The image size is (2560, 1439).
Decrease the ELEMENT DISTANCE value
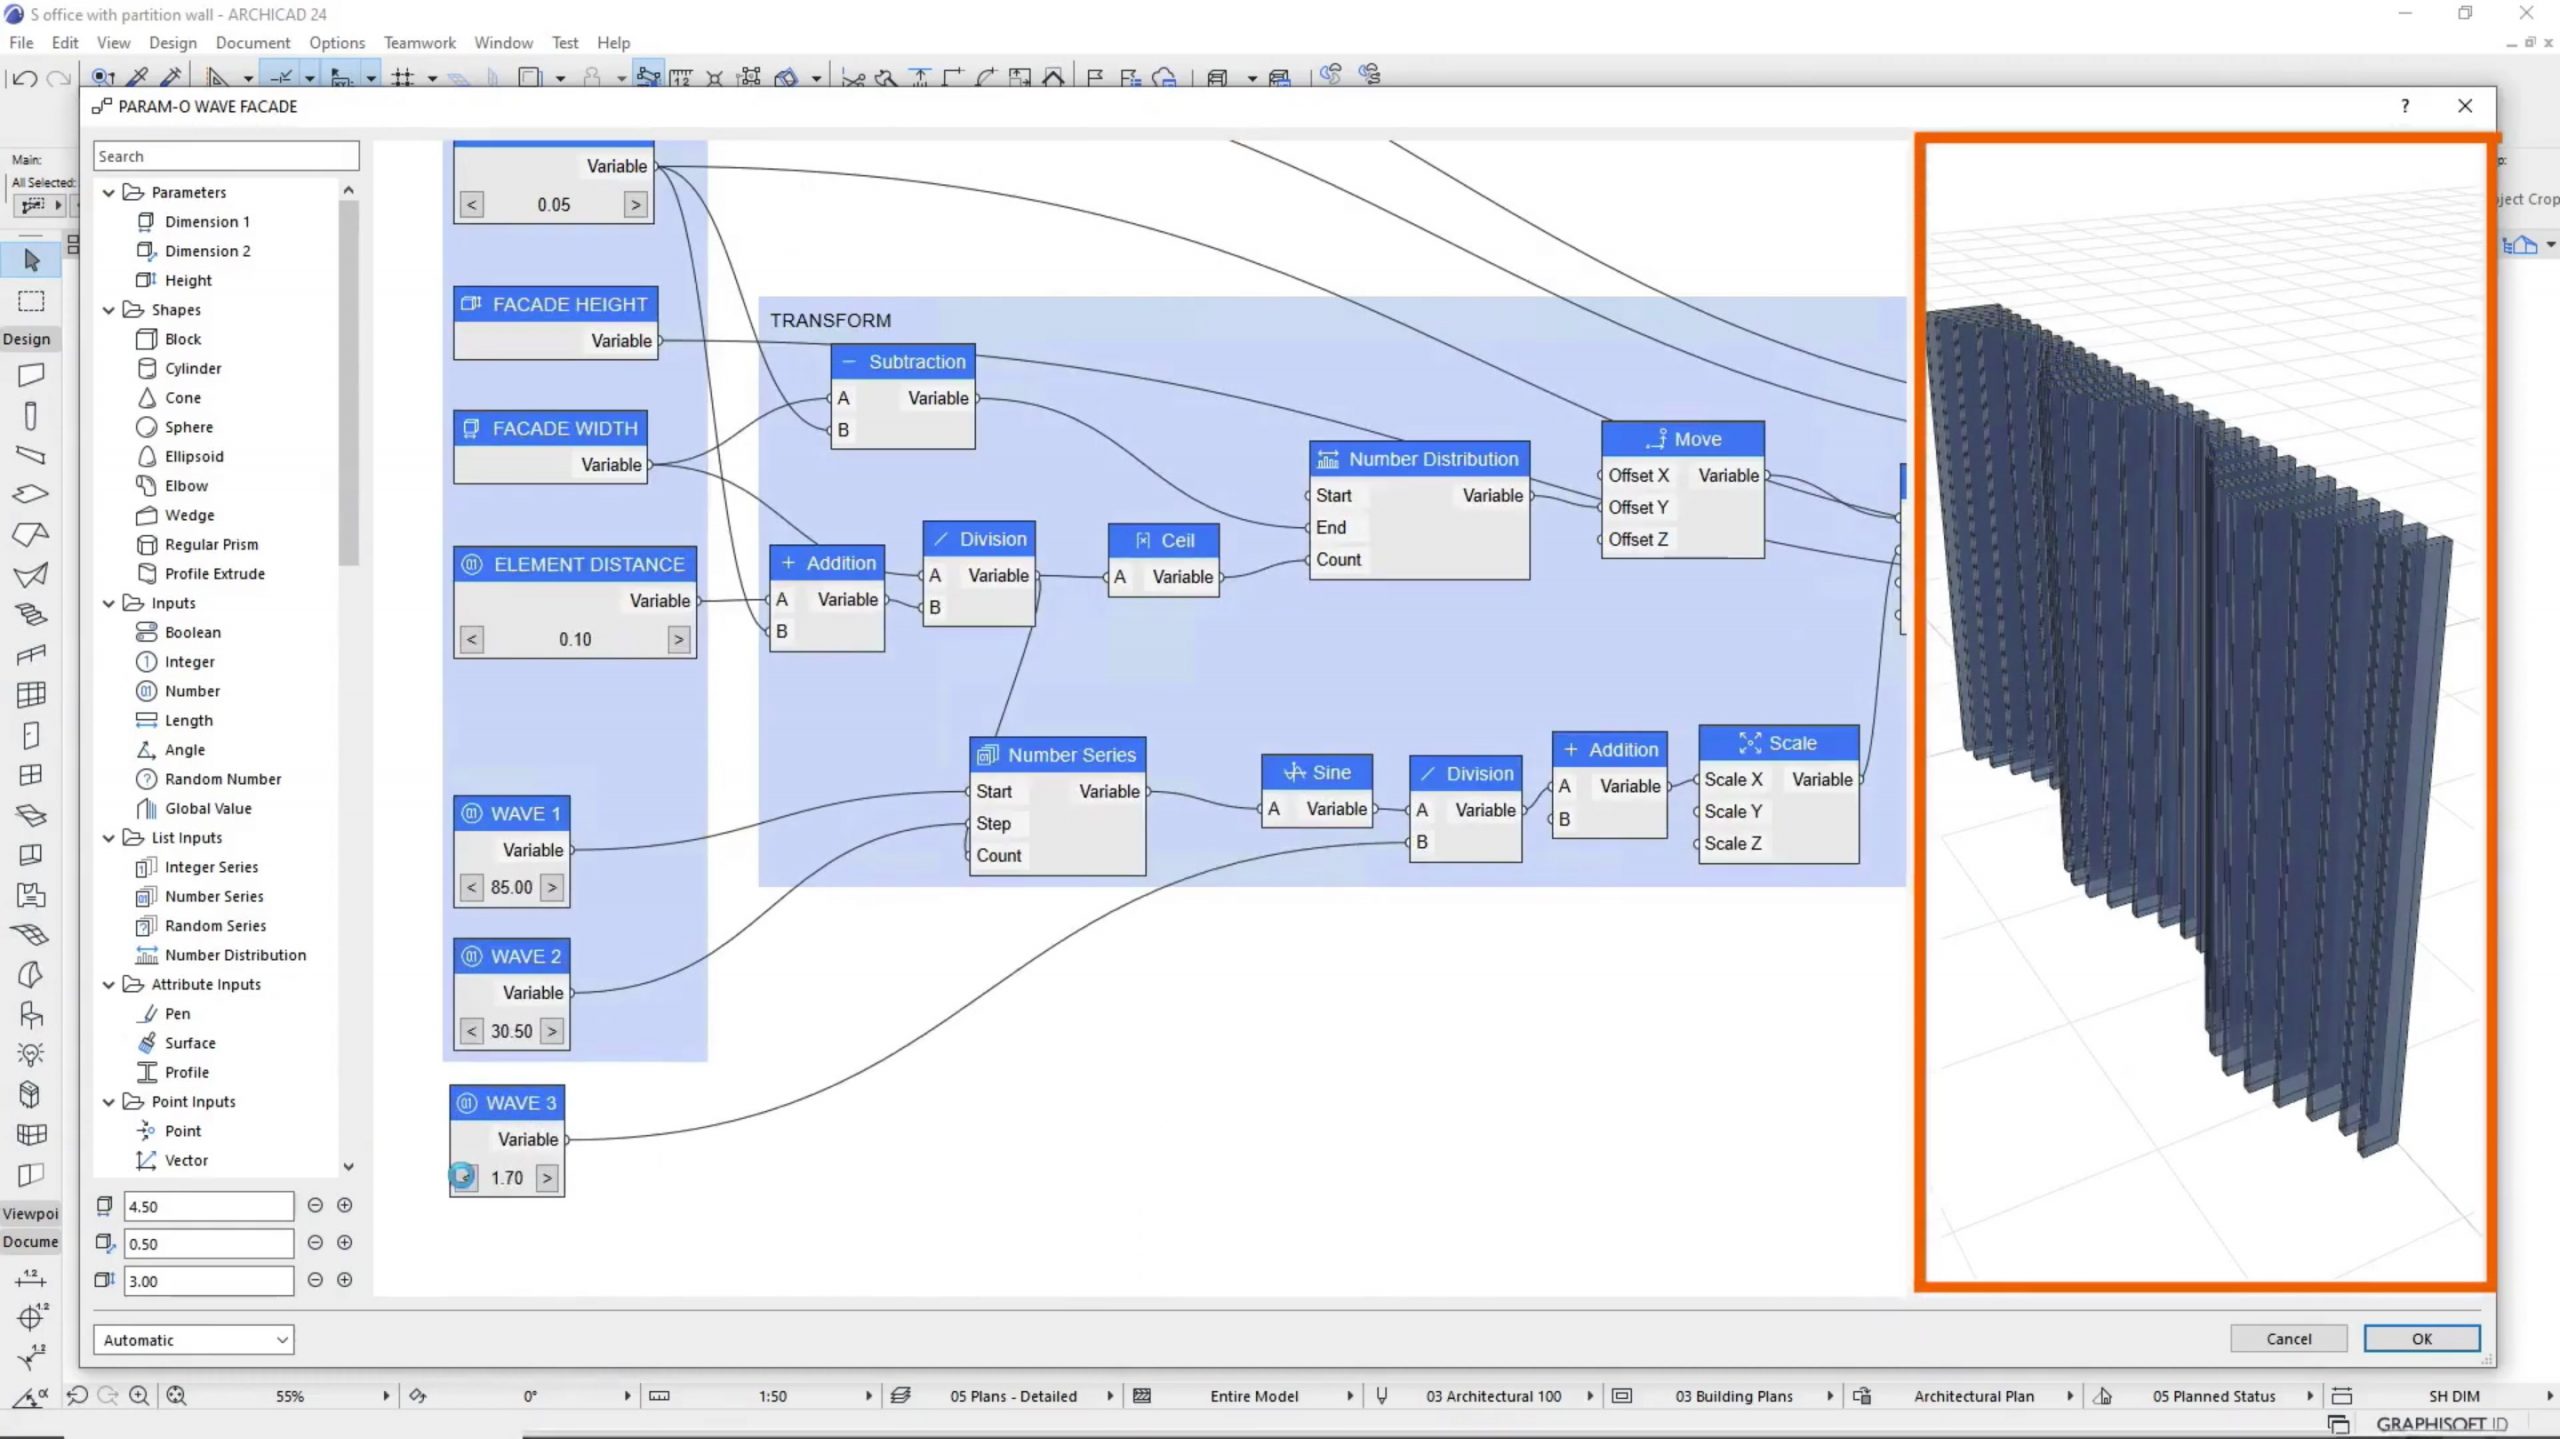(472, 639)
